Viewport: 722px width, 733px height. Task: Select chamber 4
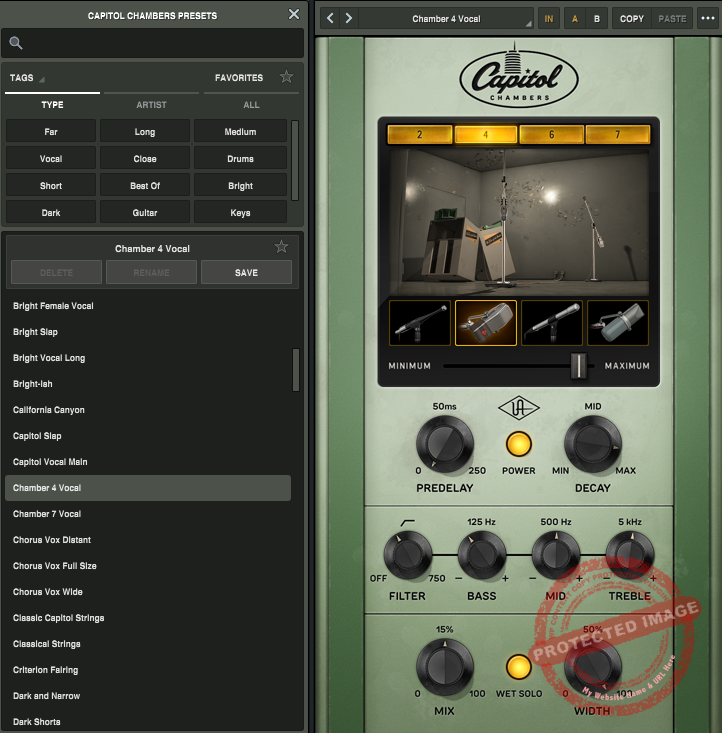click(x=485, y=135)
